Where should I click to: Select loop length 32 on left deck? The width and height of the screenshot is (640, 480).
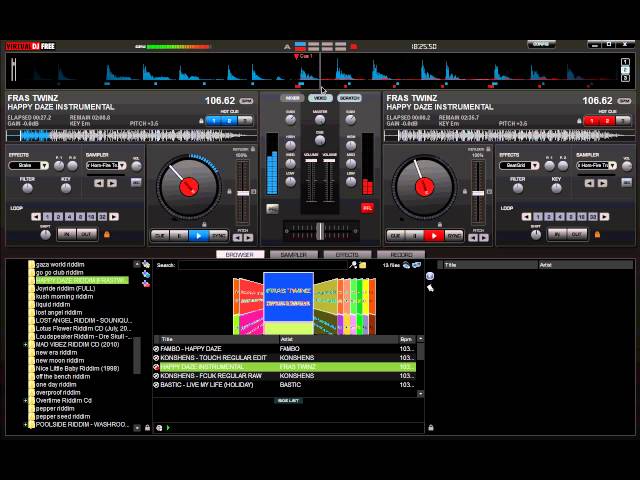point(102,217)
